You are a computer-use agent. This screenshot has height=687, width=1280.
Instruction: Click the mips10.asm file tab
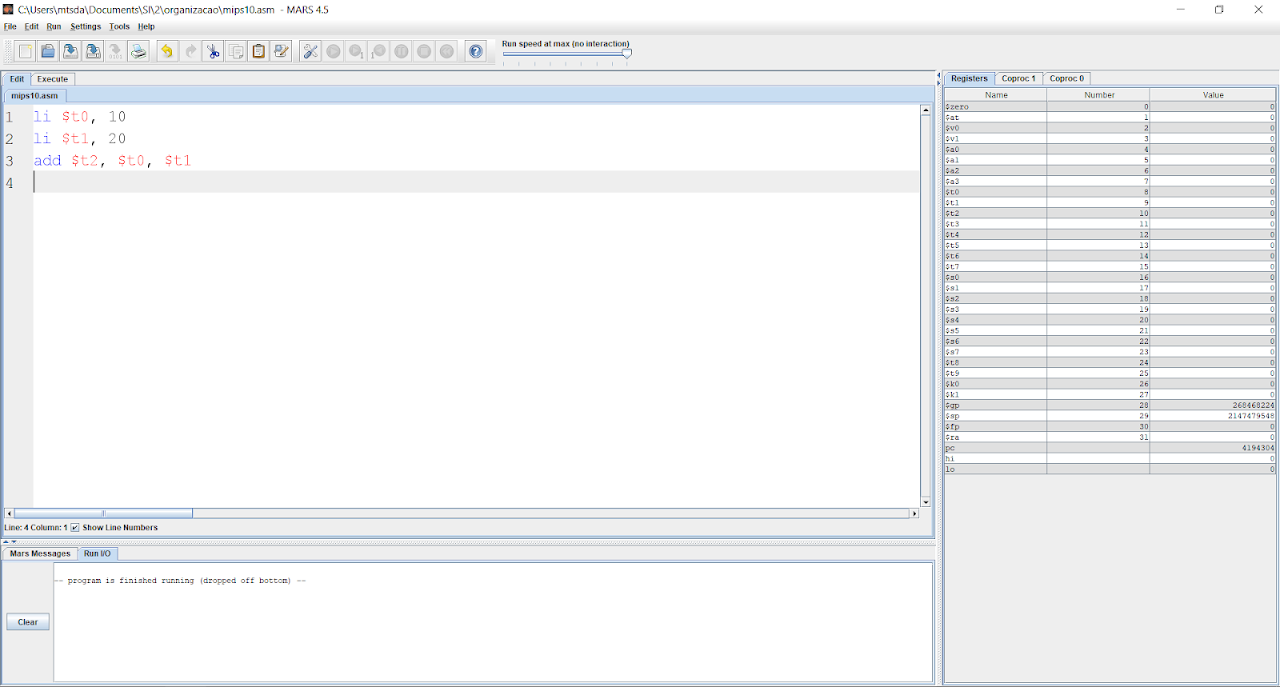pyautogui.click(x=35, y=95)
